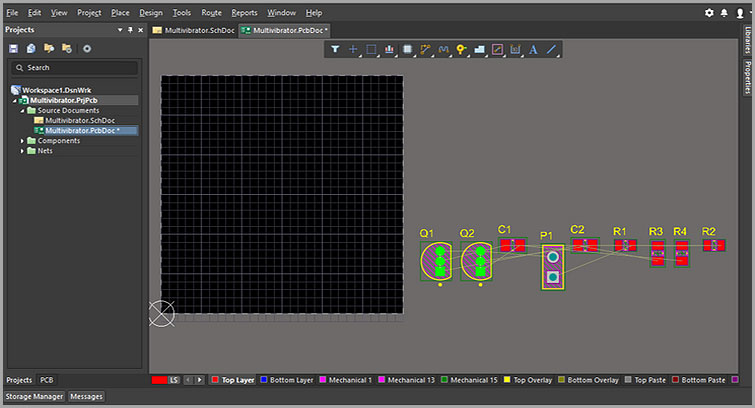Screen dimensions: 755x408
Task: Open the File menu
Action: 12,13
